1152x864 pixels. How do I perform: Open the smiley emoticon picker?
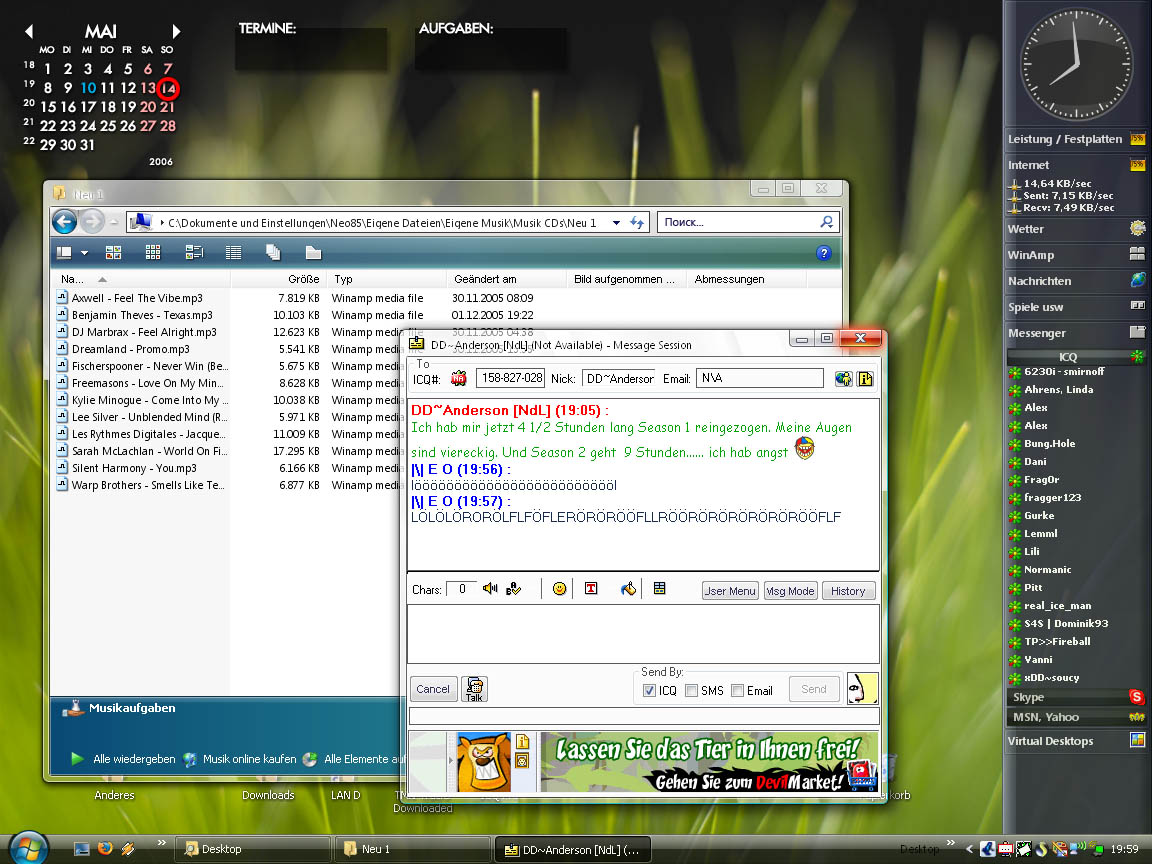tap(559, 589)
